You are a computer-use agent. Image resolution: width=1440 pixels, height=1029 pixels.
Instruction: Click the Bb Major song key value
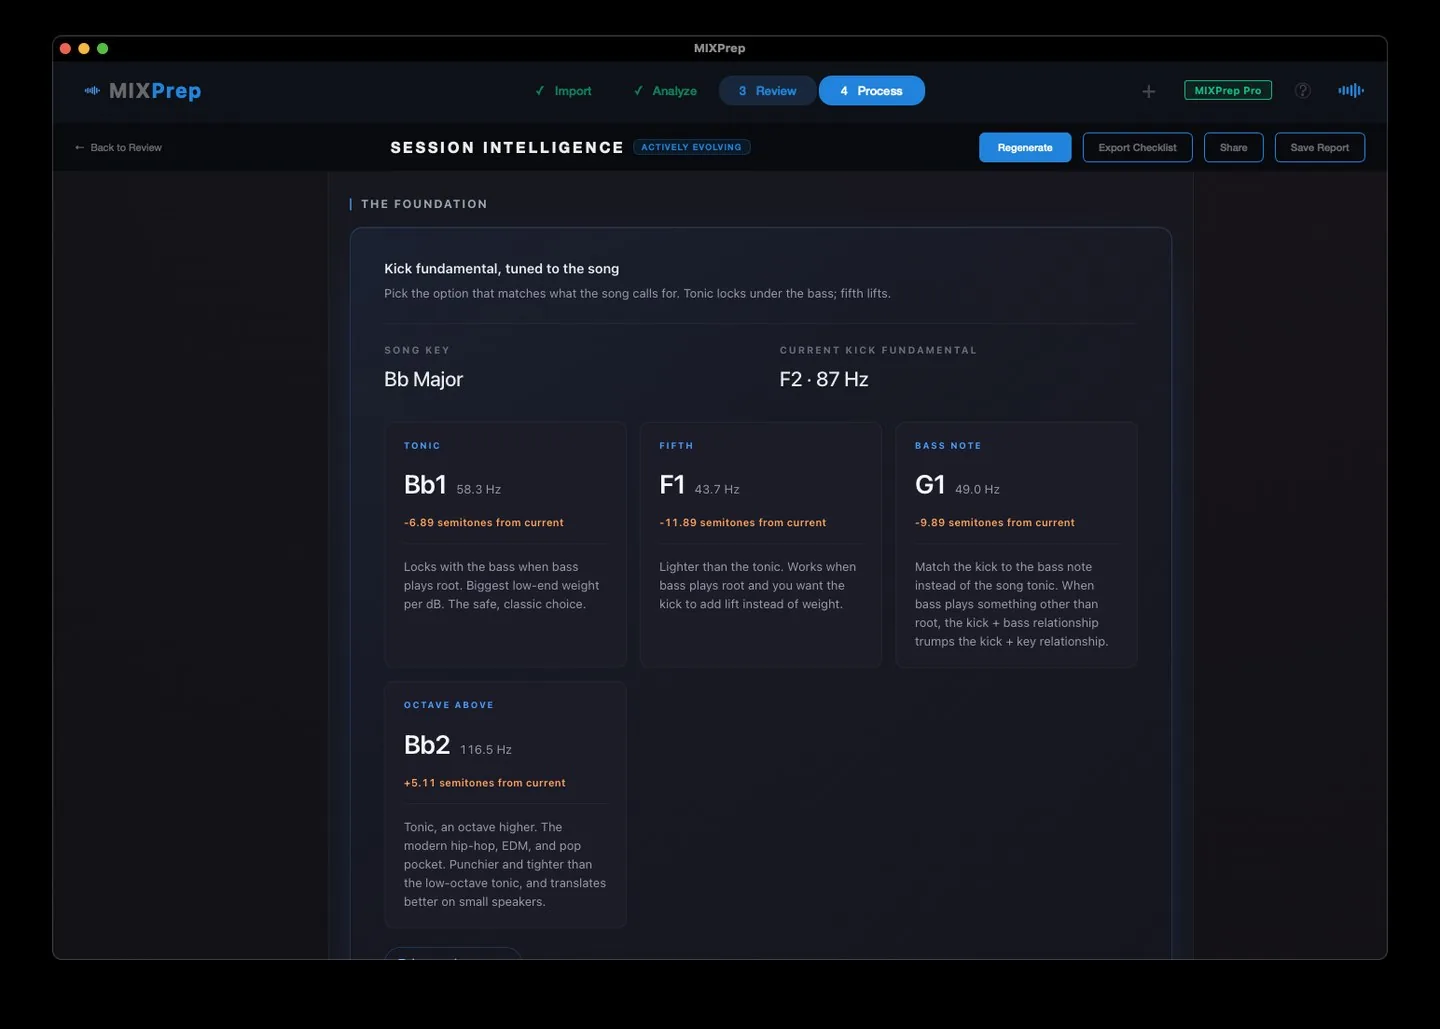[x=423, y=380]
